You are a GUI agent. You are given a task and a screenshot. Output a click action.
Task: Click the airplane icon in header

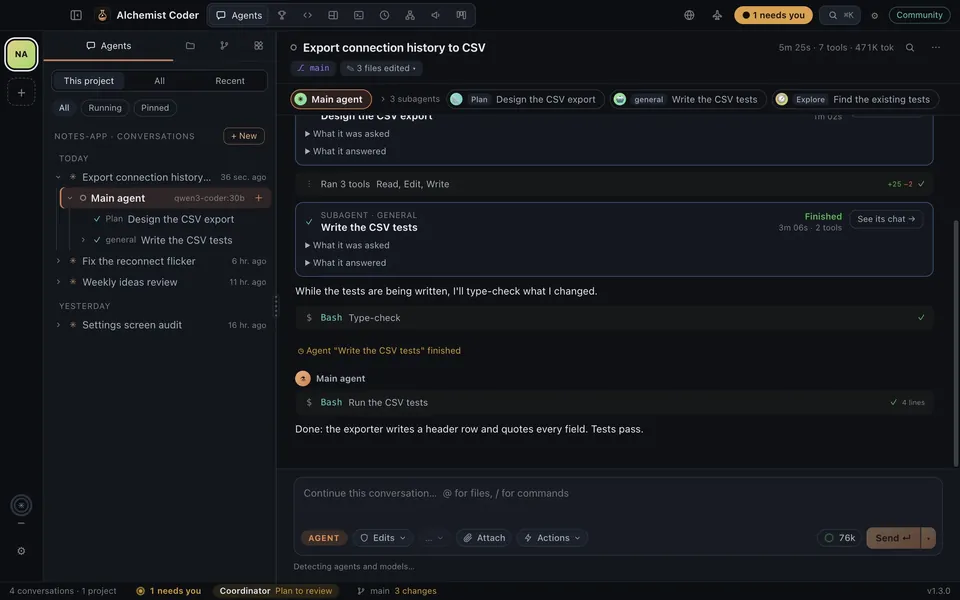(x=717, y=15)
